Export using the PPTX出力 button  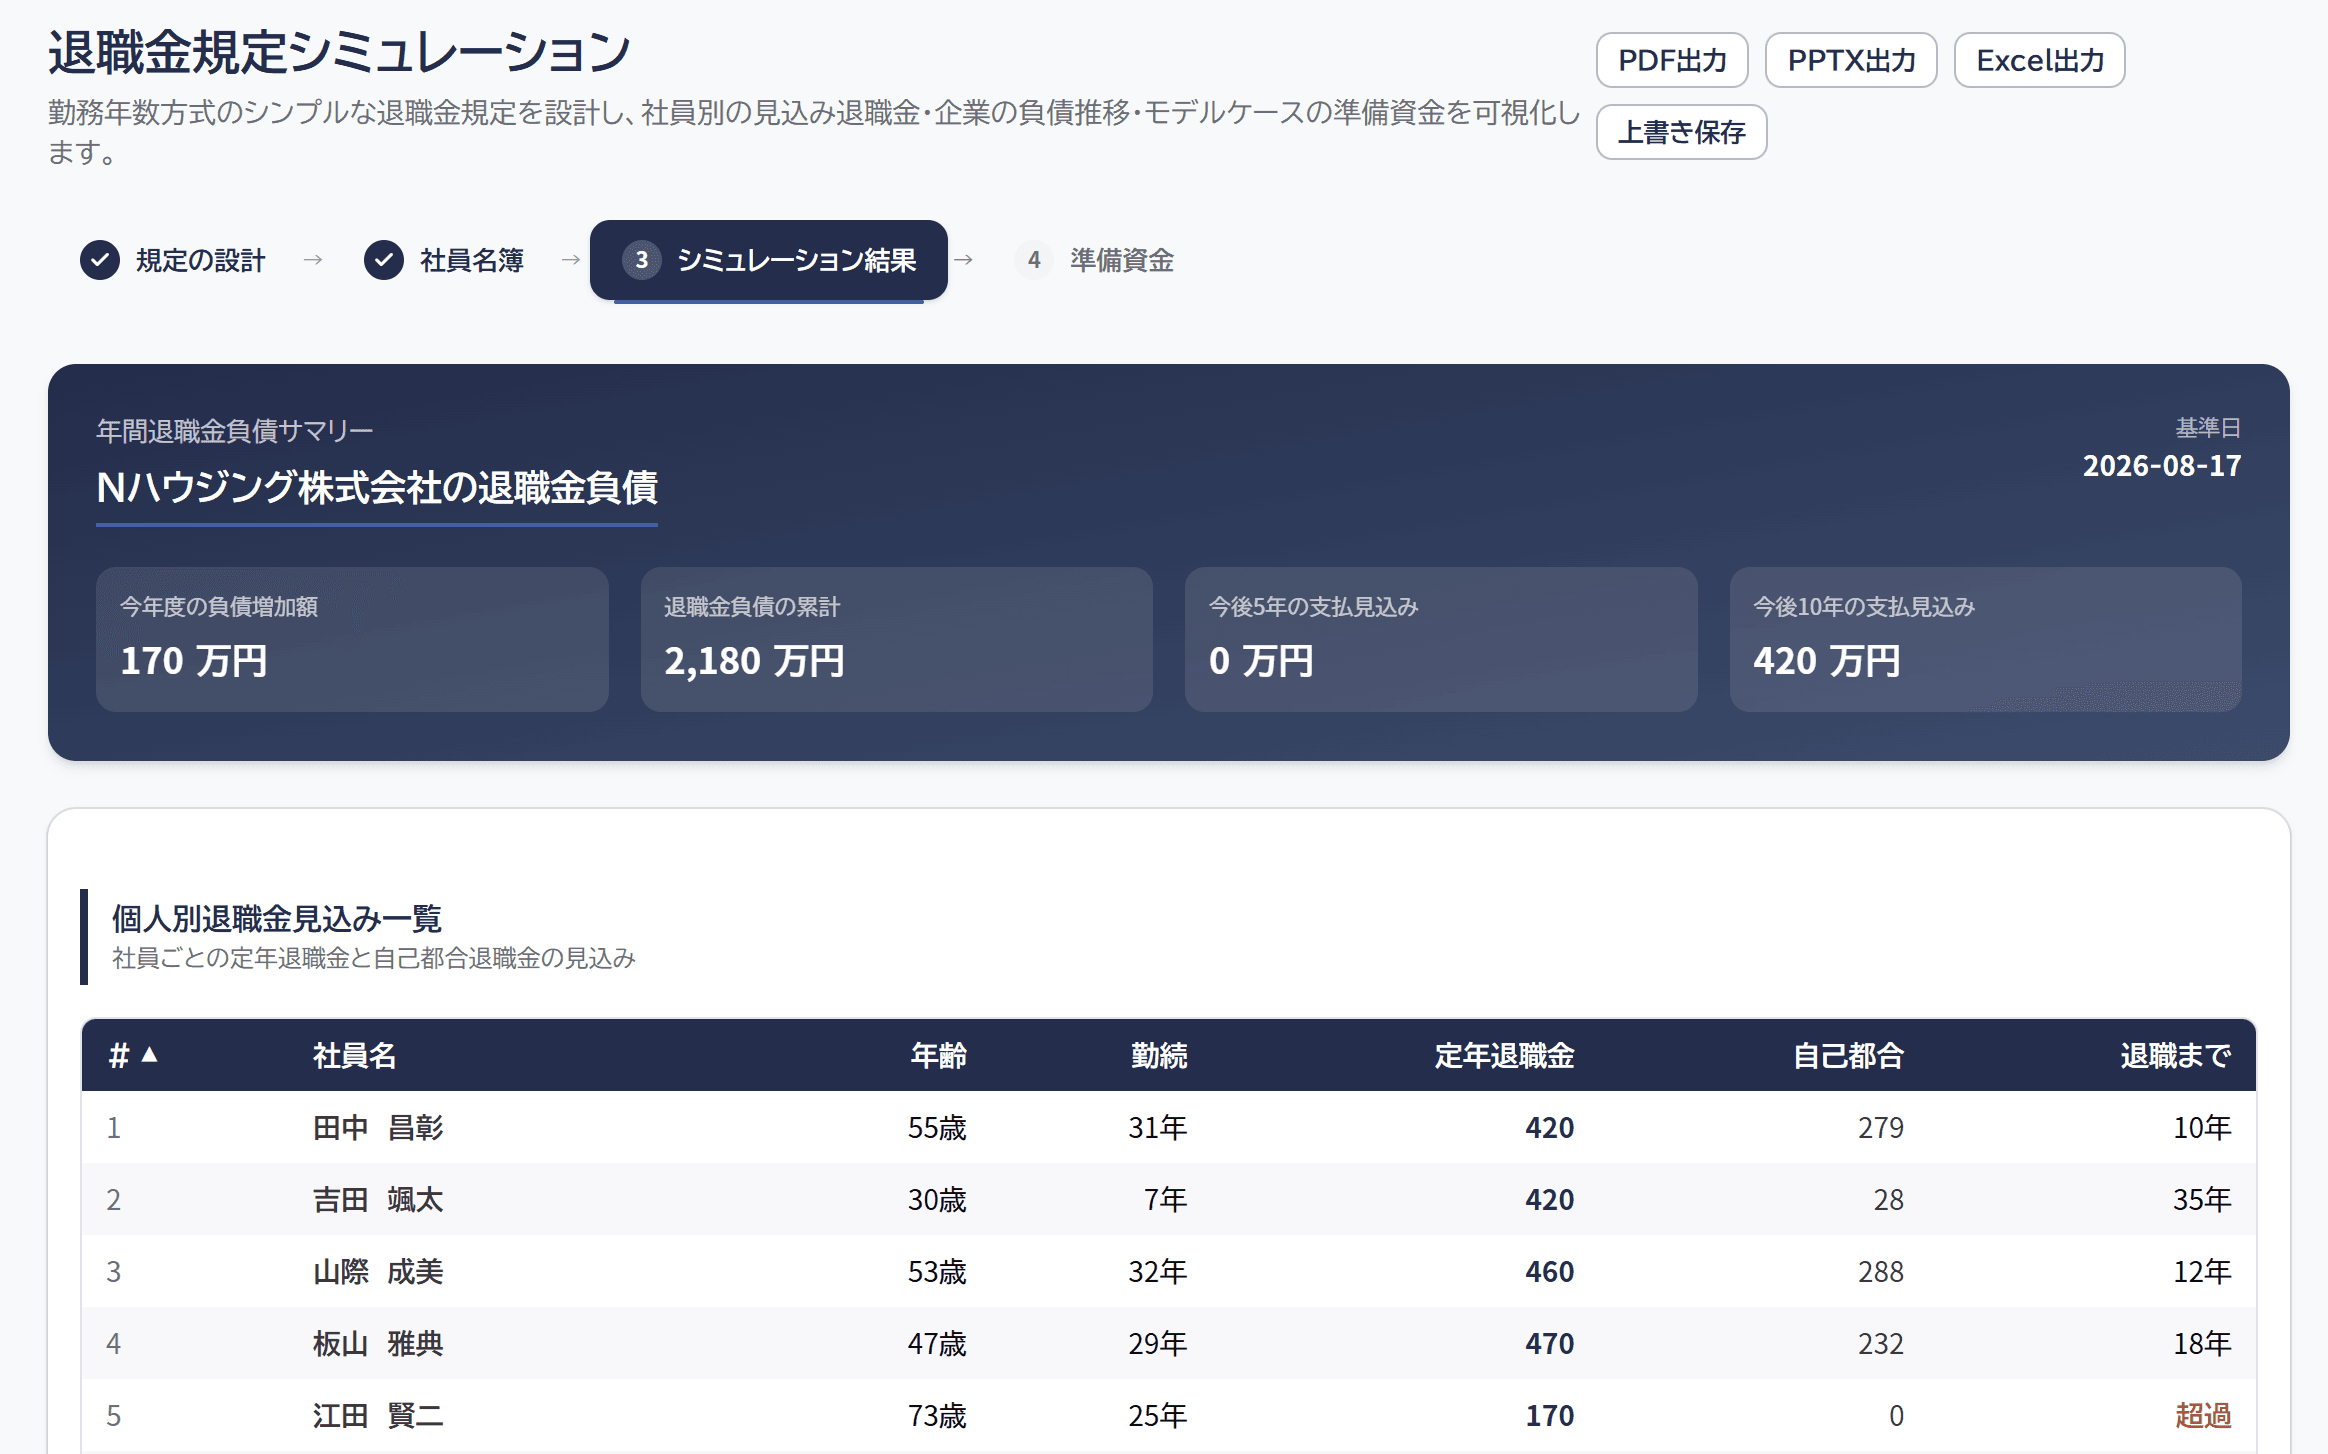coord(1851,60)
